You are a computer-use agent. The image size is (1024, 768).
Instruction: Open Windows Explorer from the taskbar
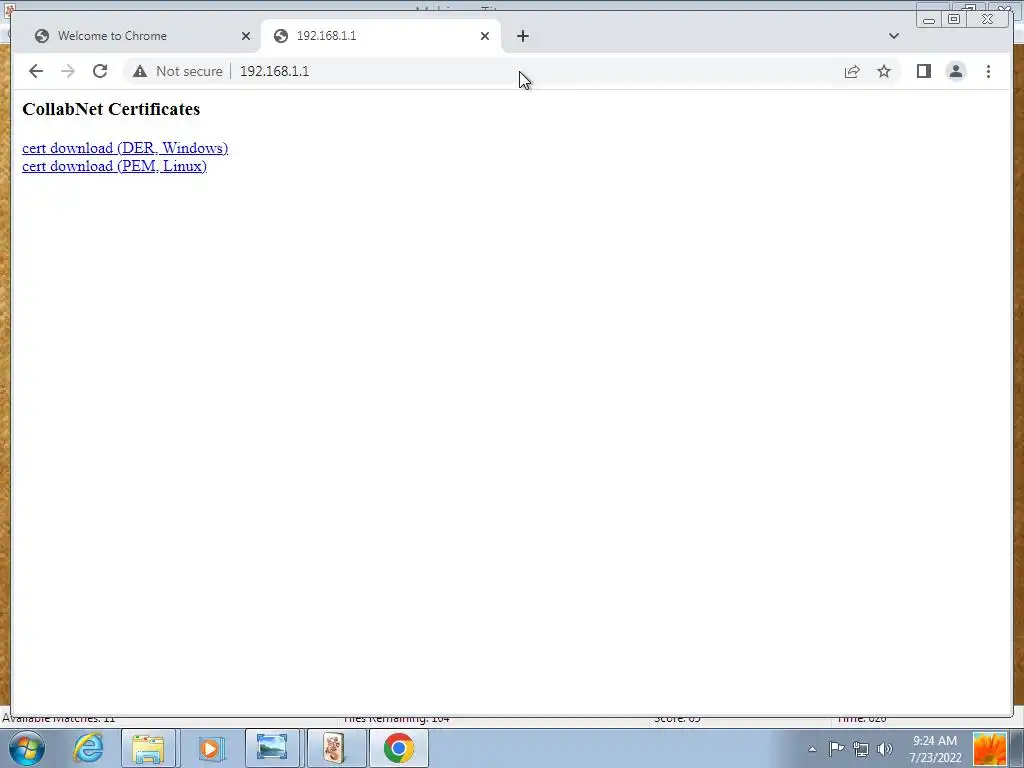148,748
